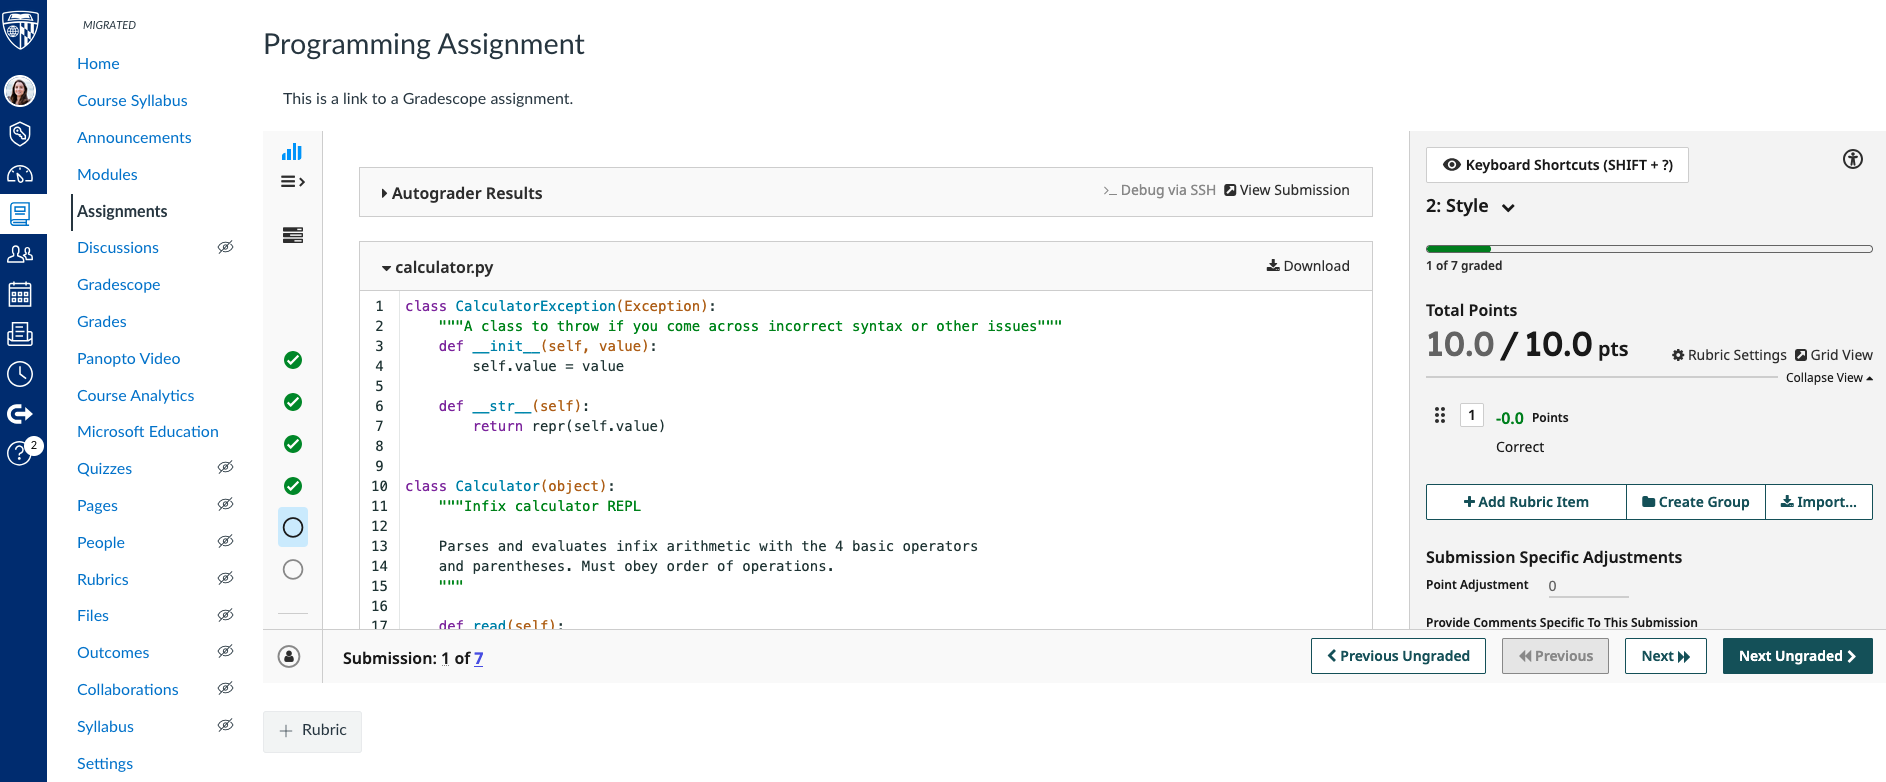Click Create Group button
The width and height of the screenshot is (1886, 782).
coord(1696,502)
